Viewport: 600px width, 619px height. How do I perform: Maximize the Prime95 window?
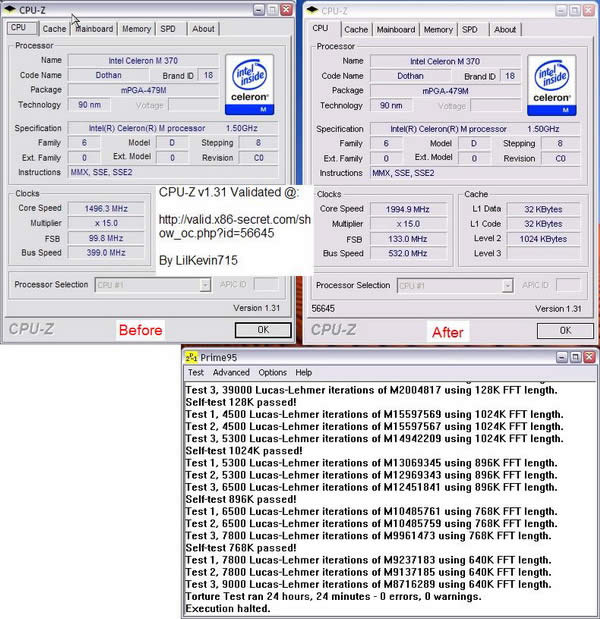pyautogui.click(x=576, y=357)
